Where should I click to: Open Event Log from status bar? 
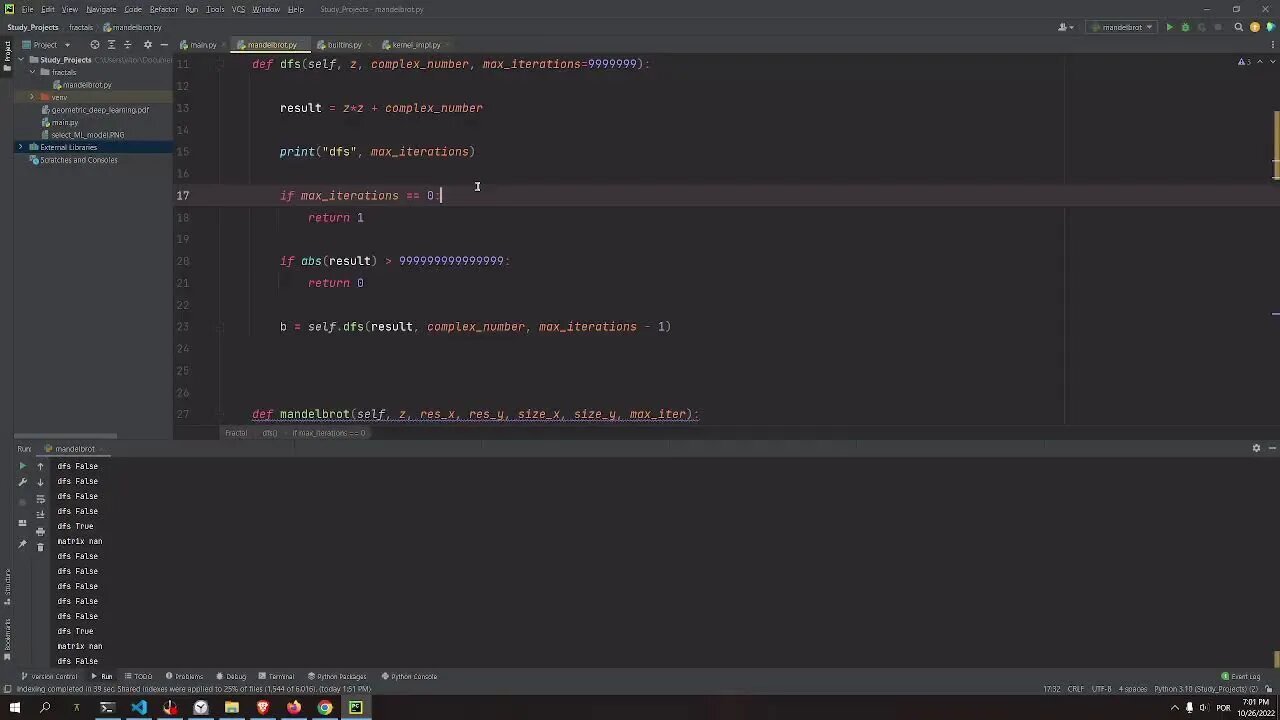click(x=1241, y=676)
